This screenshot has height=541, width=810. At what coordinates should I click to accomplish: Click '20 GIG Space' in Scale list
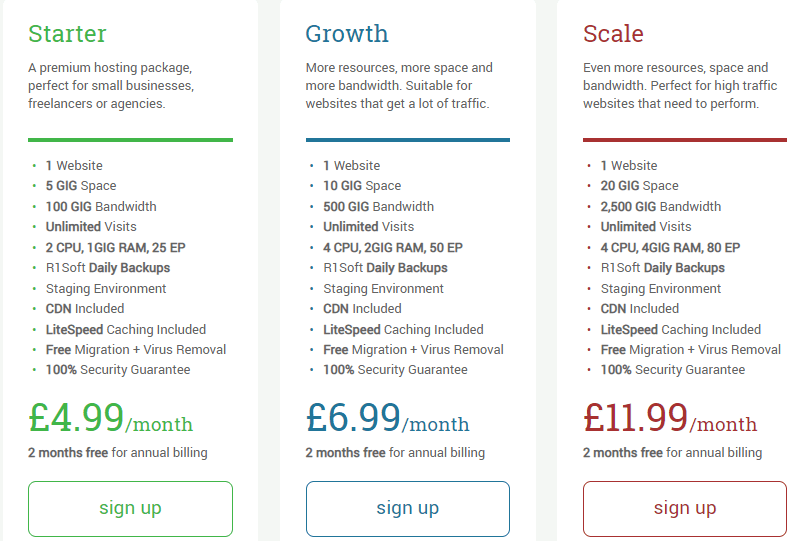[640, 186]
